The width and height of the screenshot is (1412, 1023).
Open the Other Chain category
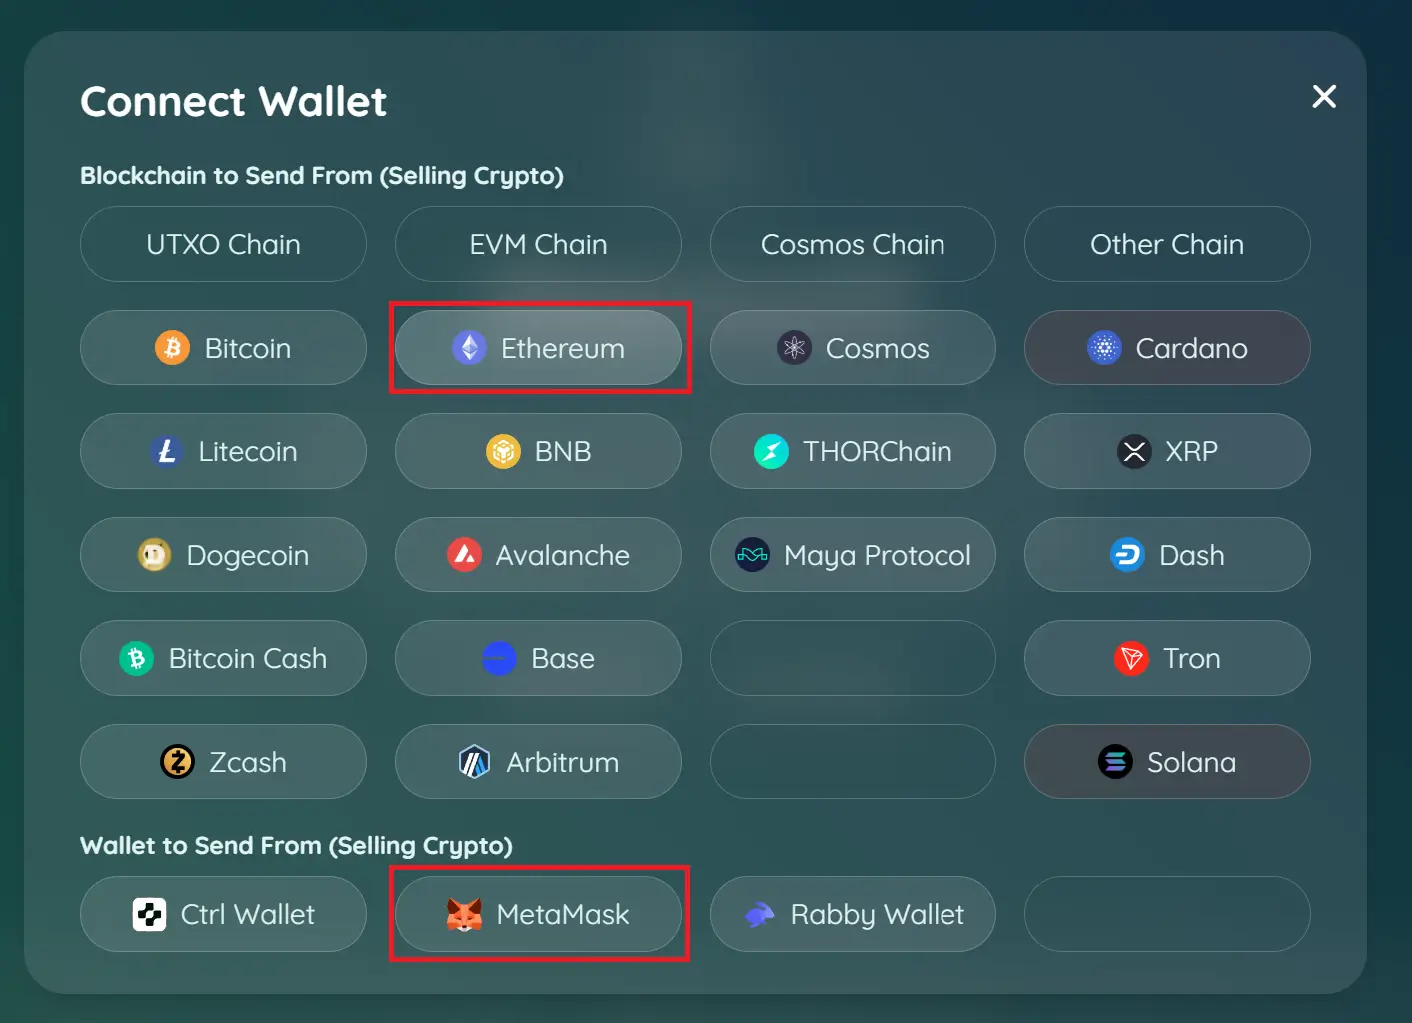point(1167,244)
